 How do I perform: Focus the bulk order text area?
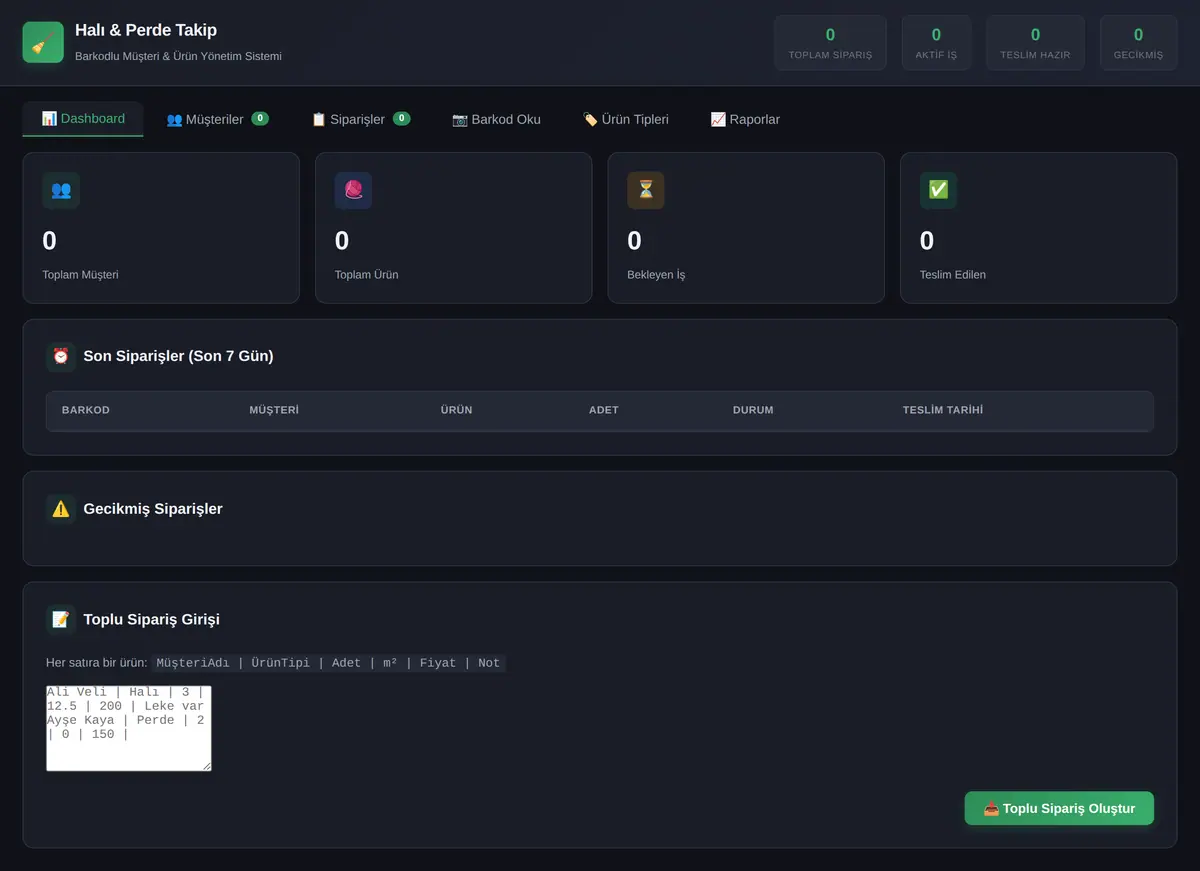129,728
